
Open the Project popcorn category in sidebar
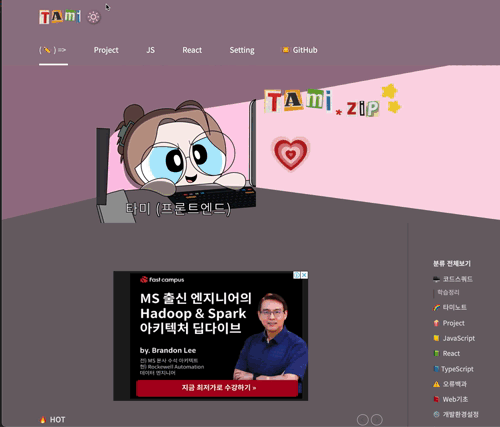pos(449,323)
